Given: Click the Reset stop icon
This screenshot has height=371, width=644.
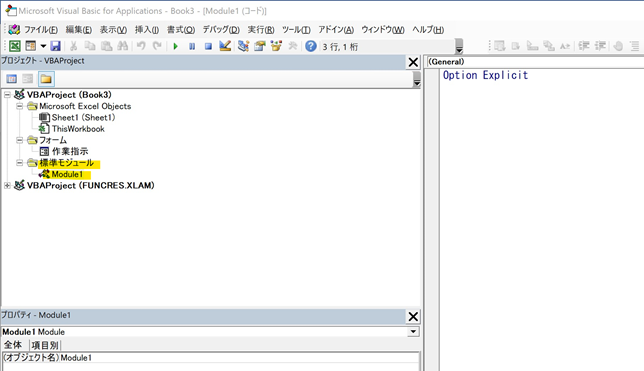Looking at the screenshot, I should pyautogui.click(x=208, y=46).
